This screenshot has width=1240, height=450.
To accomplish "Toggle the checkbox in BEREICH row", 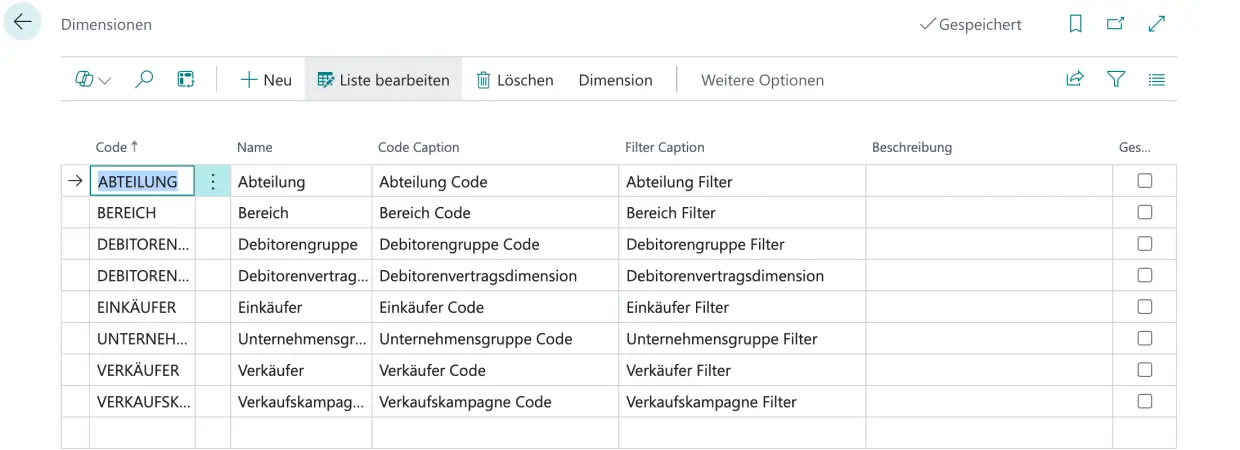I will (1145, 213).
